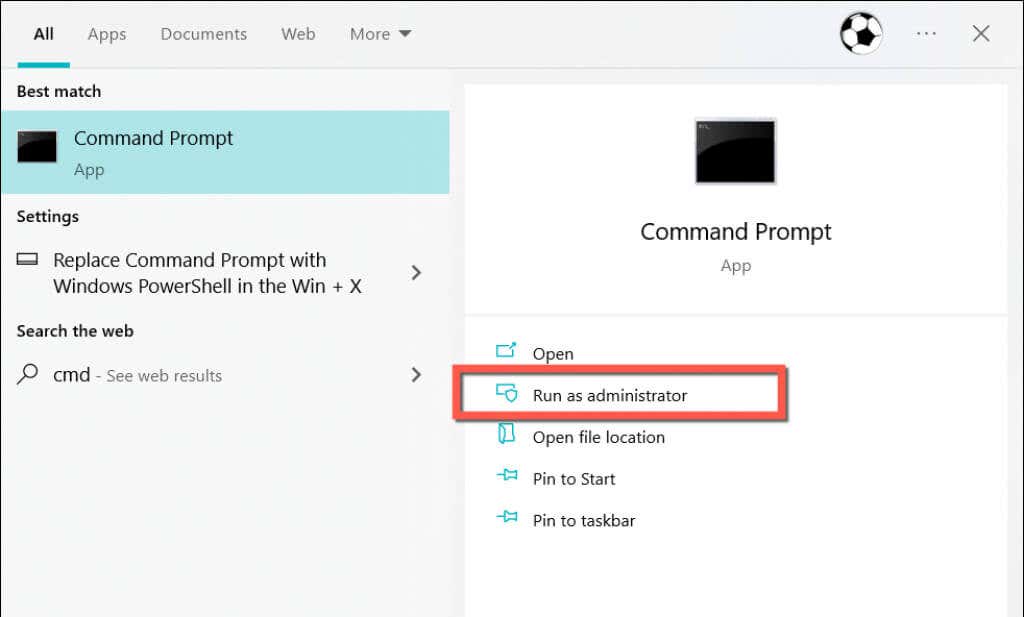Click the magnifier icon next to cmd

tap(28, 375)
